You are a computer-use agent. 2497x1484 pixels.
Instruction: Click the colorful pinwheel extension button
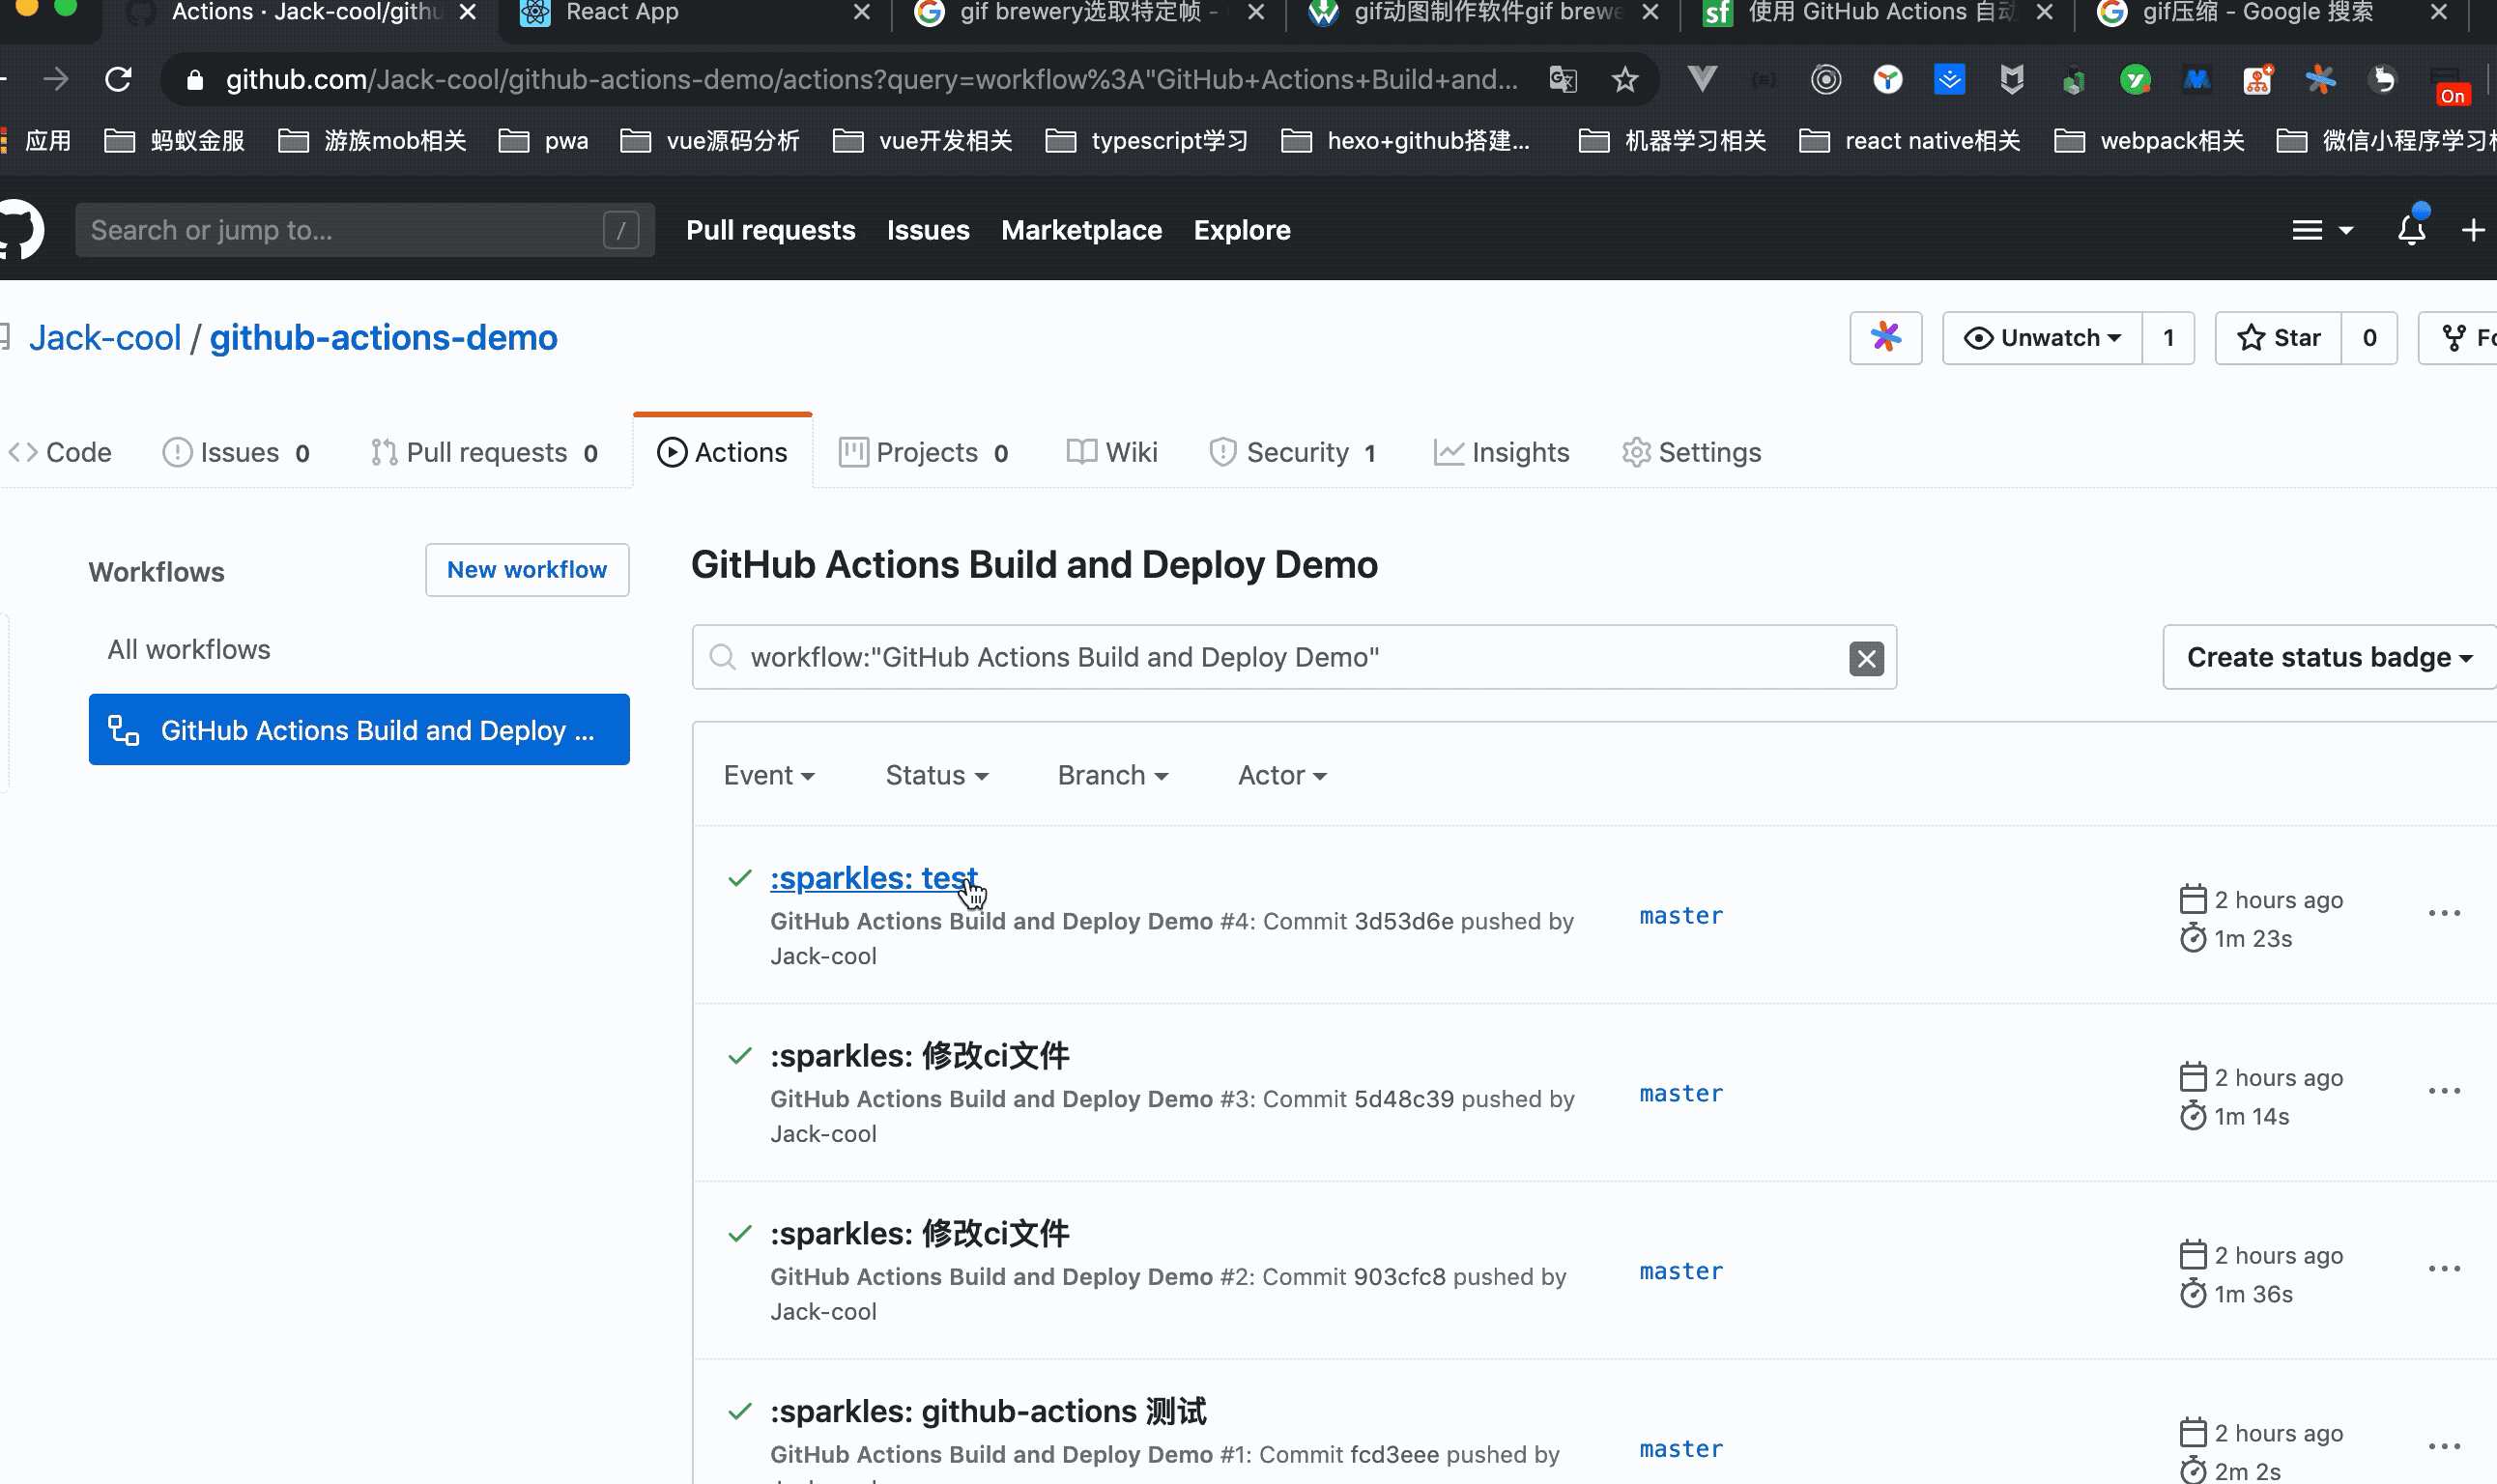(1885, 338)
